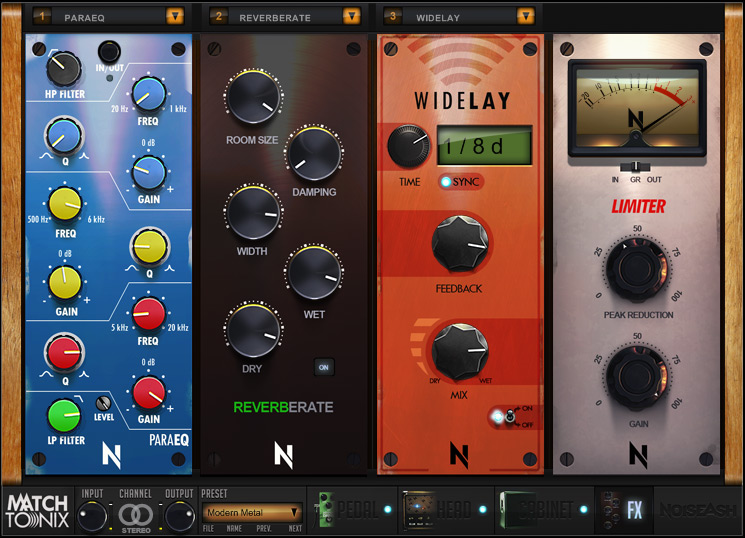Click the red high-band Q knob

point(64,353)
